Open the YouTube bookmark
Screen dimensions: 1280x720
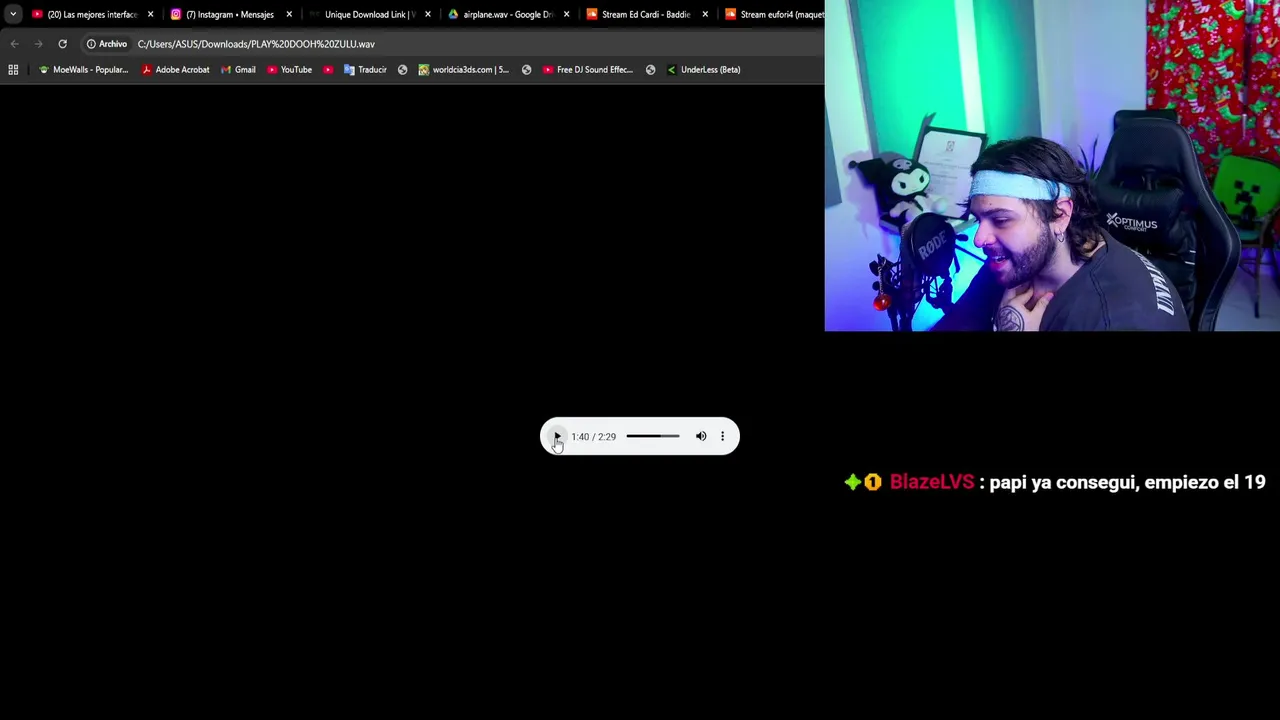[x=289, y=70]
